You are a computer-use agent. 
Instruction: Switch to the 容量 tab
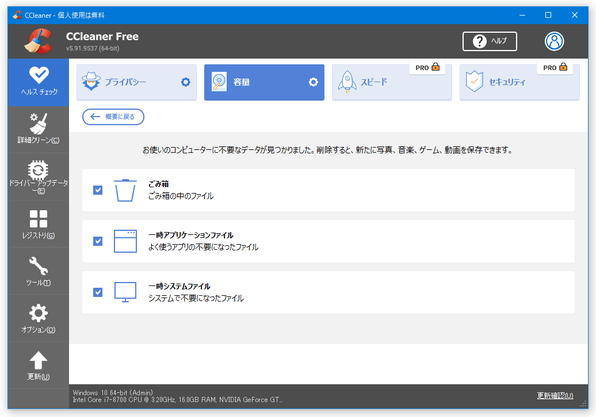(264, 82)
